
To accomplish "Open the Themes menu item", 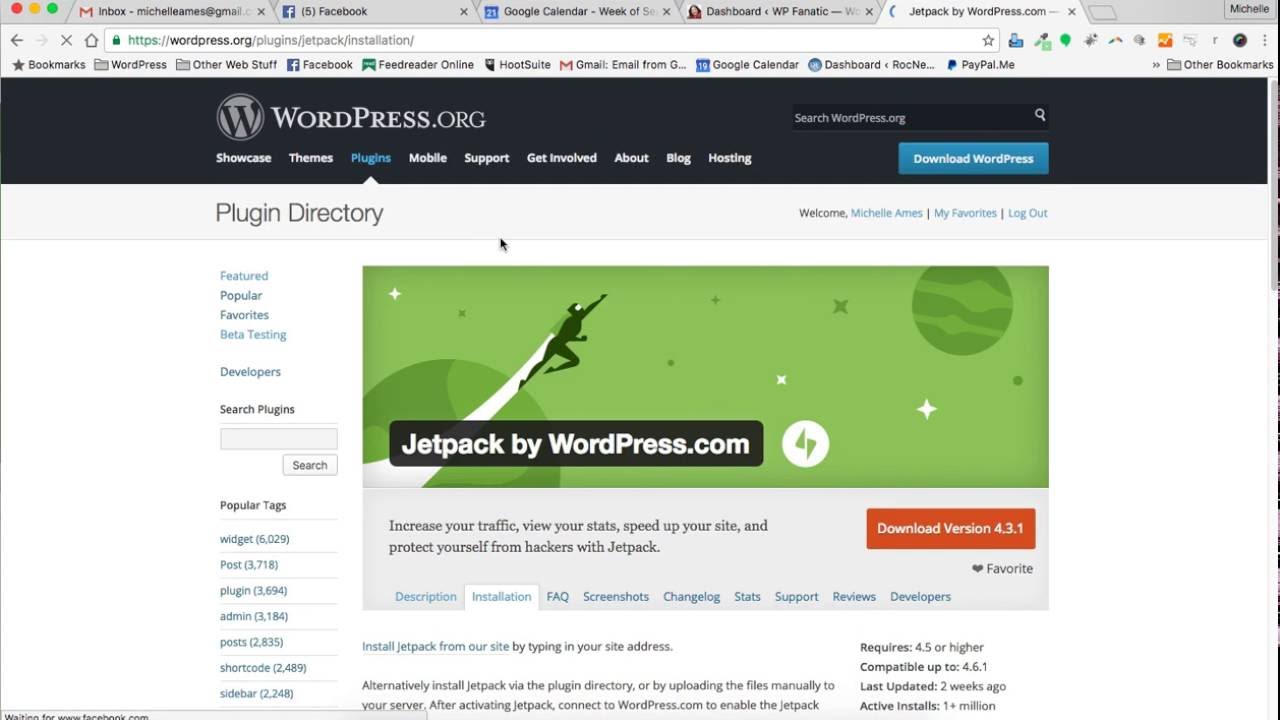I will coord(310,158).
